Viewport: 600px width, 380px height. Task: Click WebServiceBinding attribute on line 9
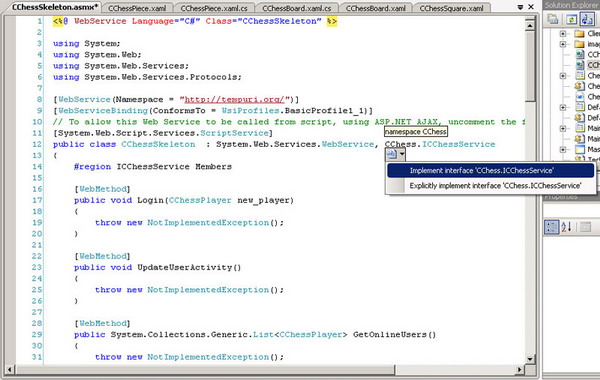pyautogui.click(x=103, y=111)
